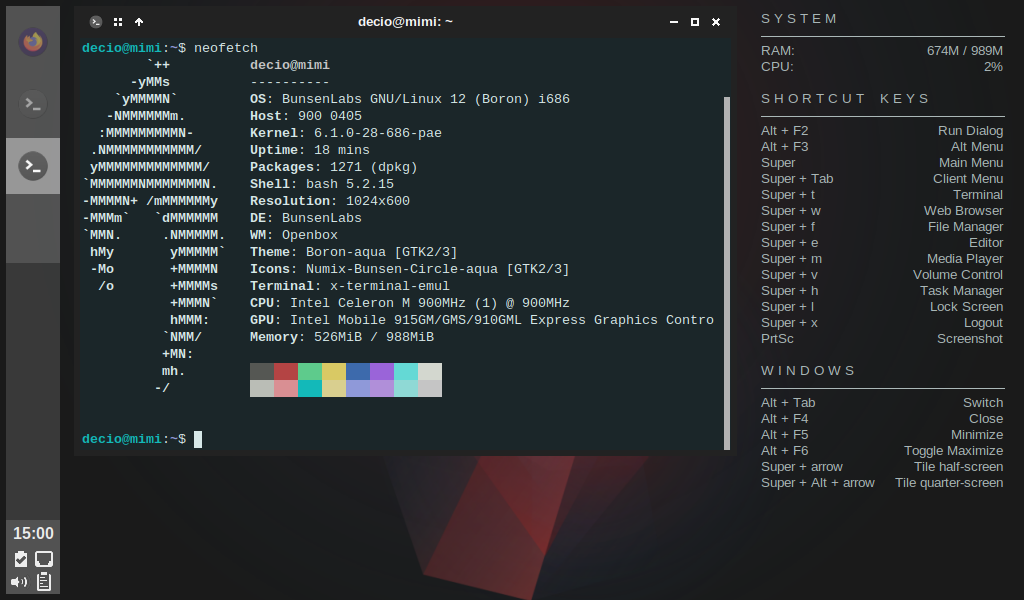Click the blue swatch in the top palette row
The image size is (1024, 600).
pos(358,371)
